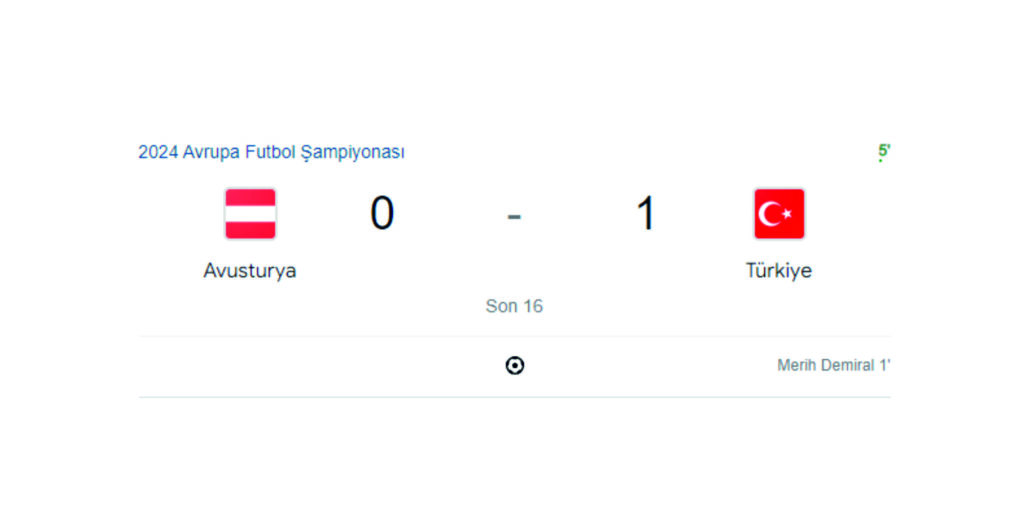Click the white crescent on Turkey's flag
1024x514 pixels.
click(771, 214)
